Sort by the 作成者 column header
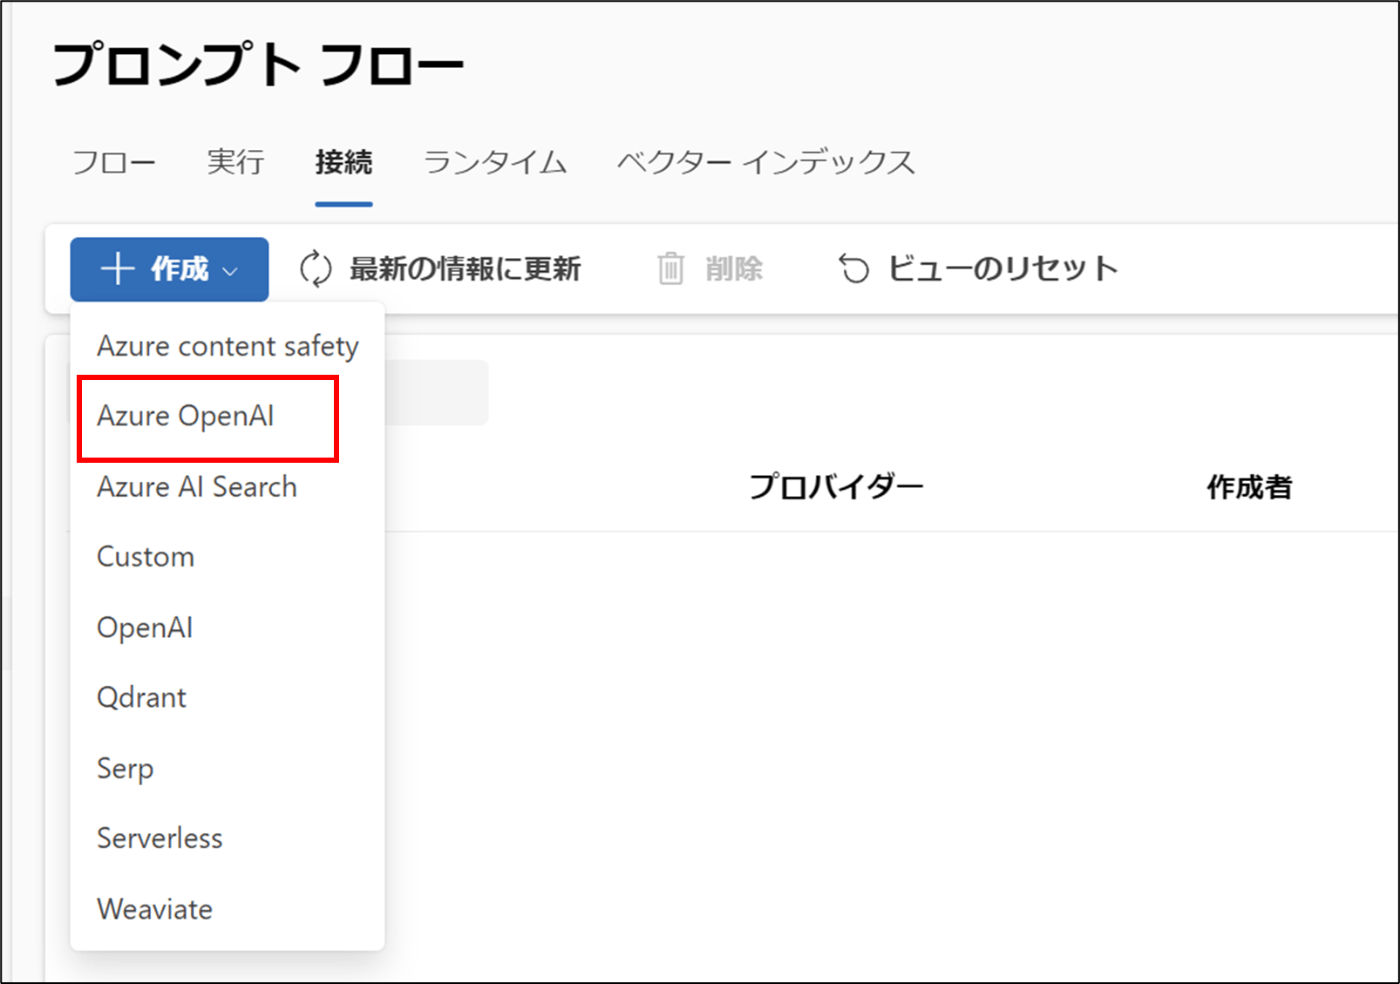 click(x=1250, y=487)
